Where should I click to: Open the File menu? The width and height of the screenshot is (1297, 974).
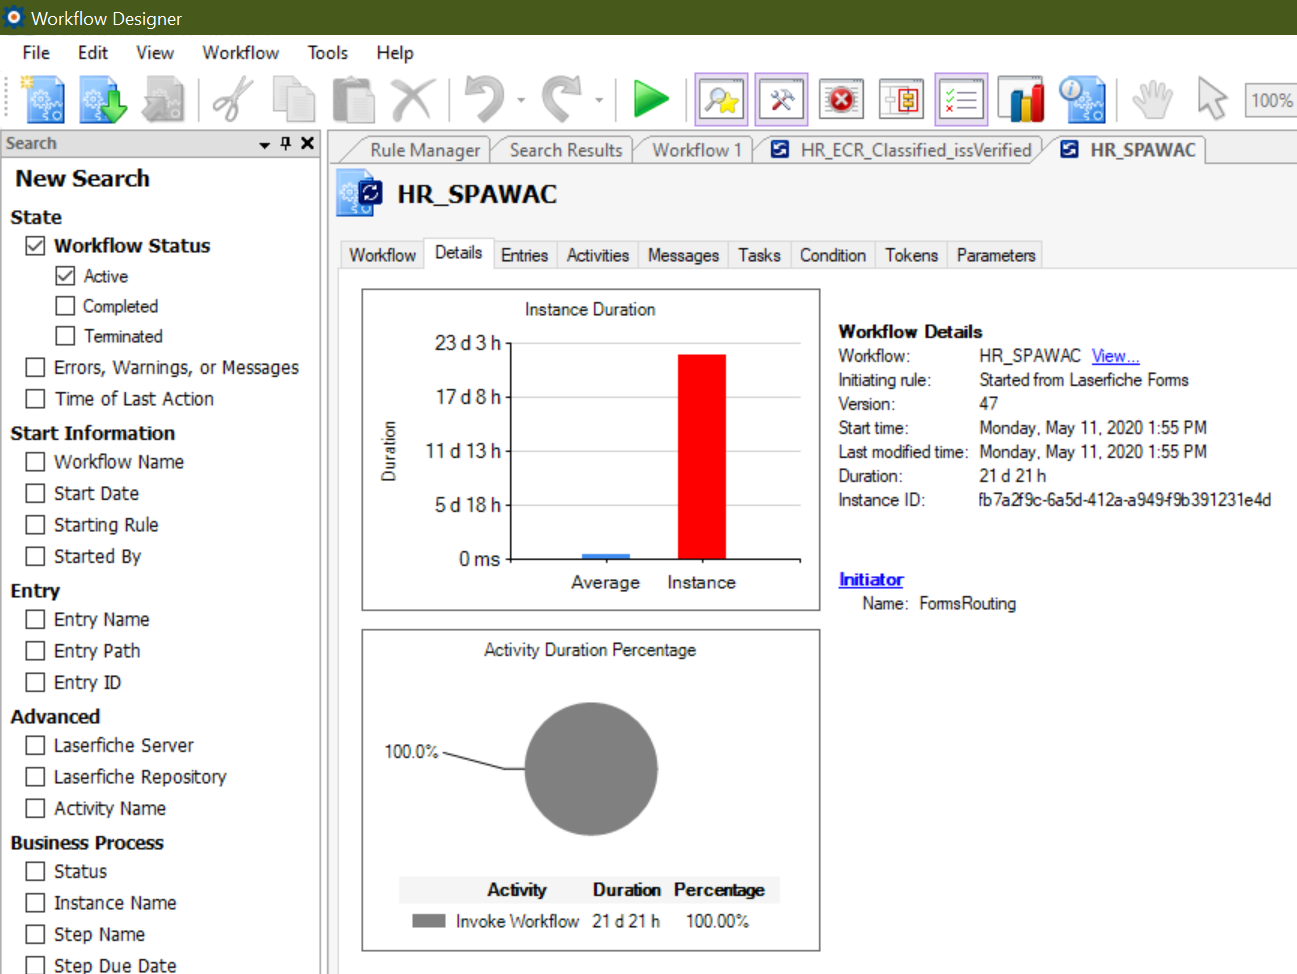(36, 53)
